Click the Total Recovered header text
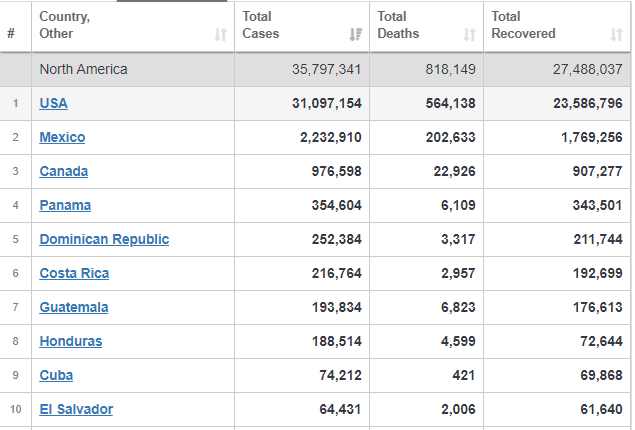 pos(523,25)
